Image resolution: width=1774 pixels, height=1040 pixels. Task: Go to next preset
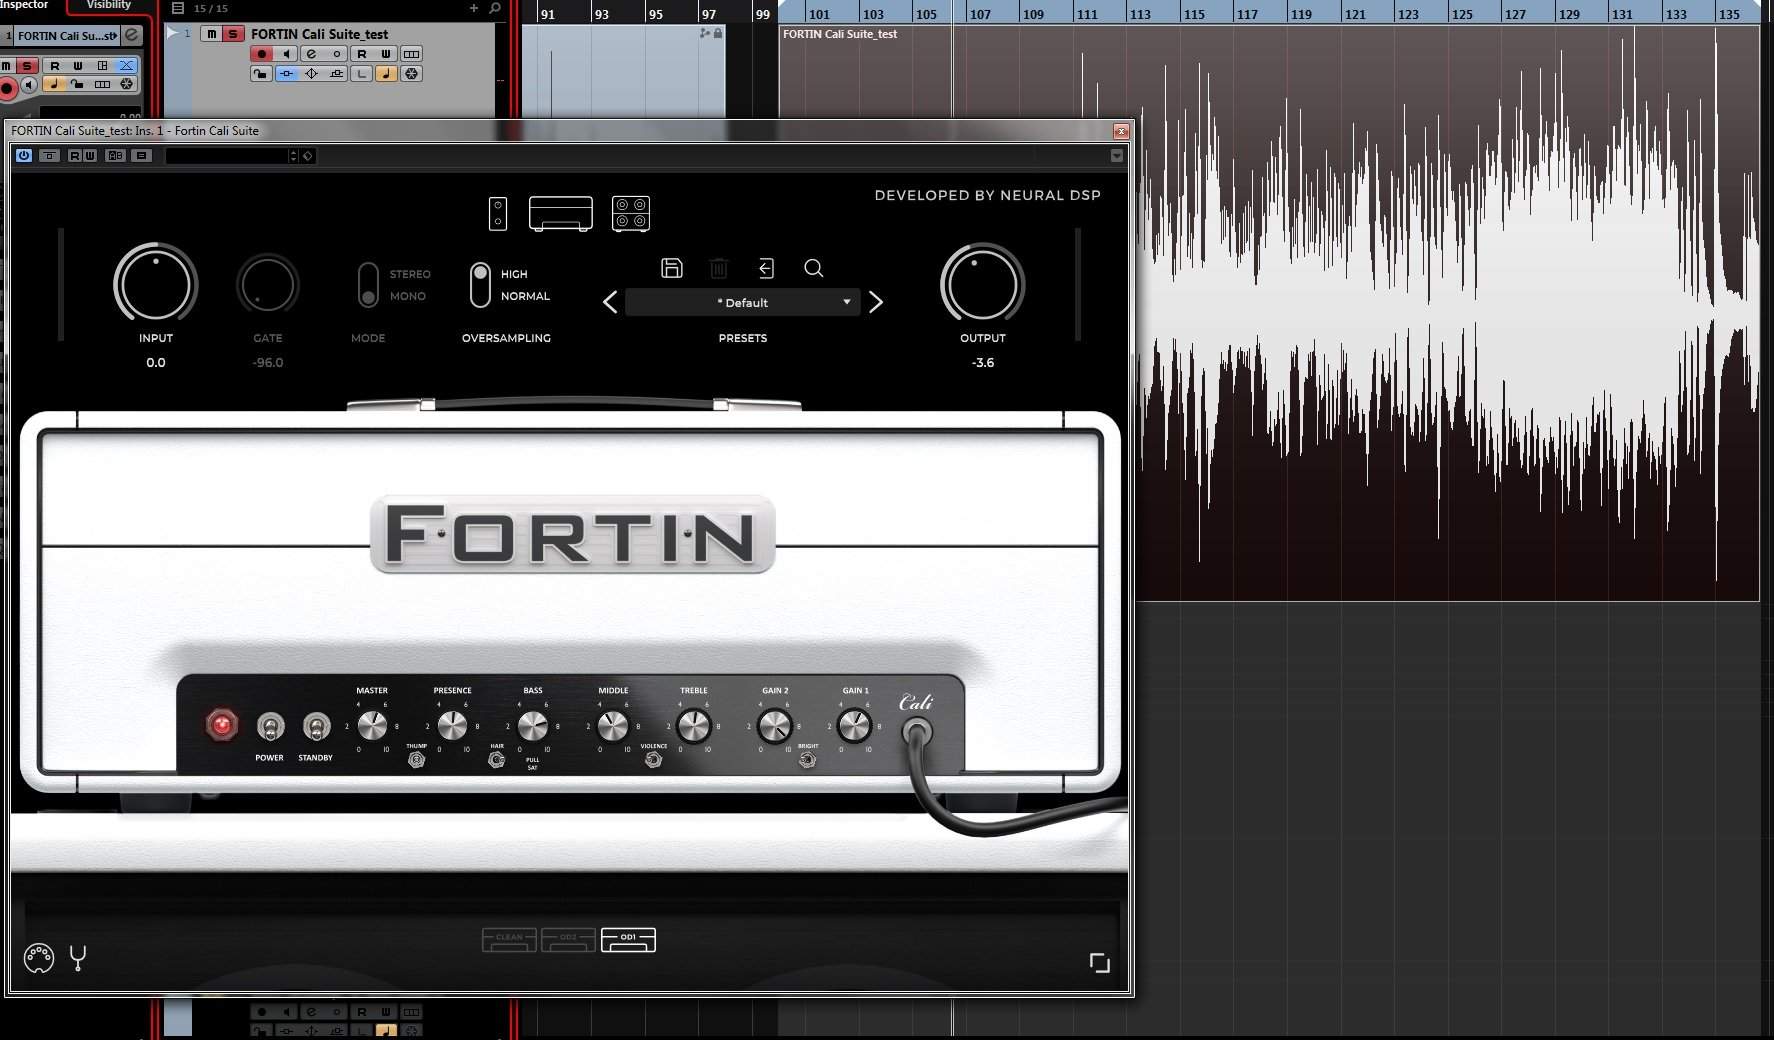coord(876,302)
